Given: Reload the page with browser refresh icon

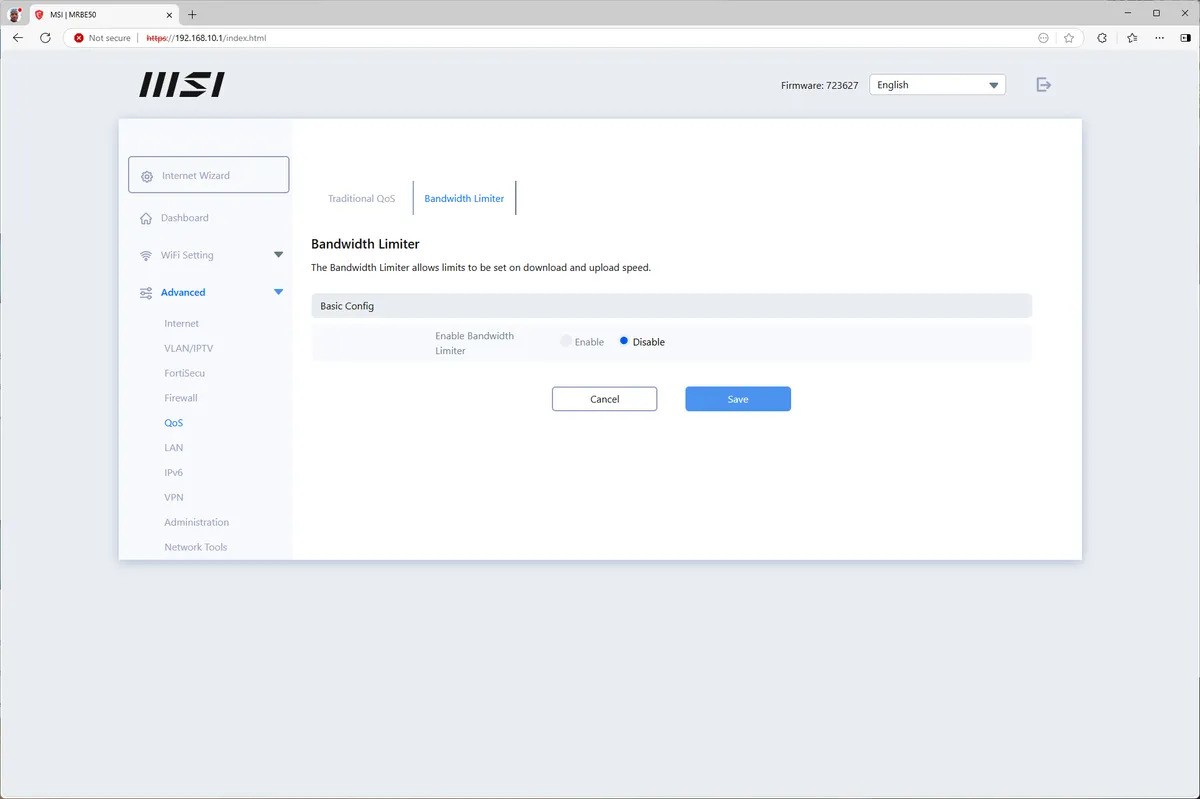Looking at the screenshot, I should [45, 38].
